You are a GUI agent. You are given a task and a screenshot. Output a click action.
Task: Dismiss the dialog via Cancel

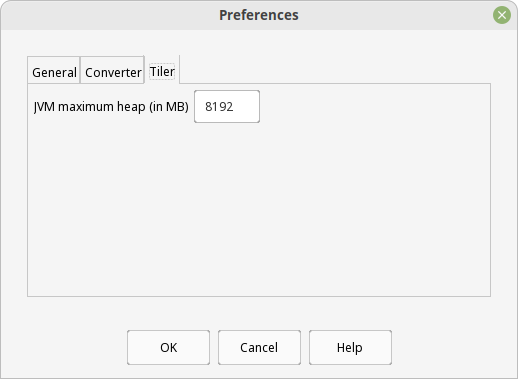pos(259,347)
